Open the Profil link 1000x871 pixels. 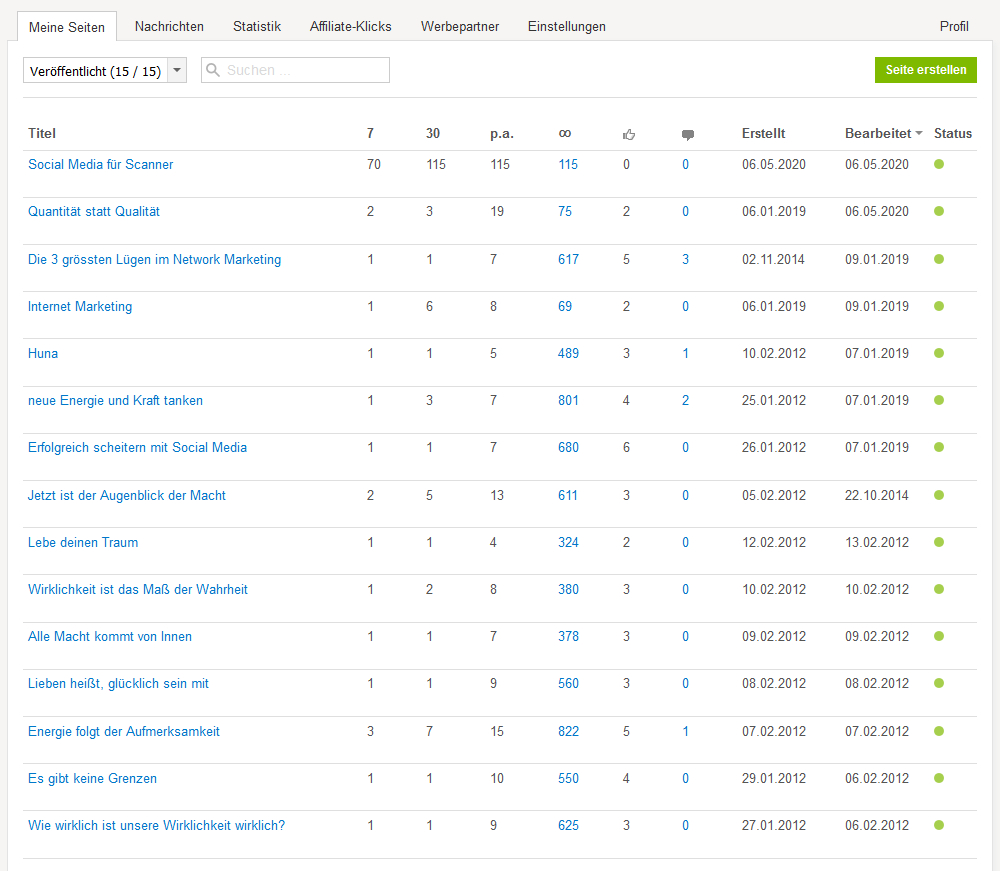(954, 27)
